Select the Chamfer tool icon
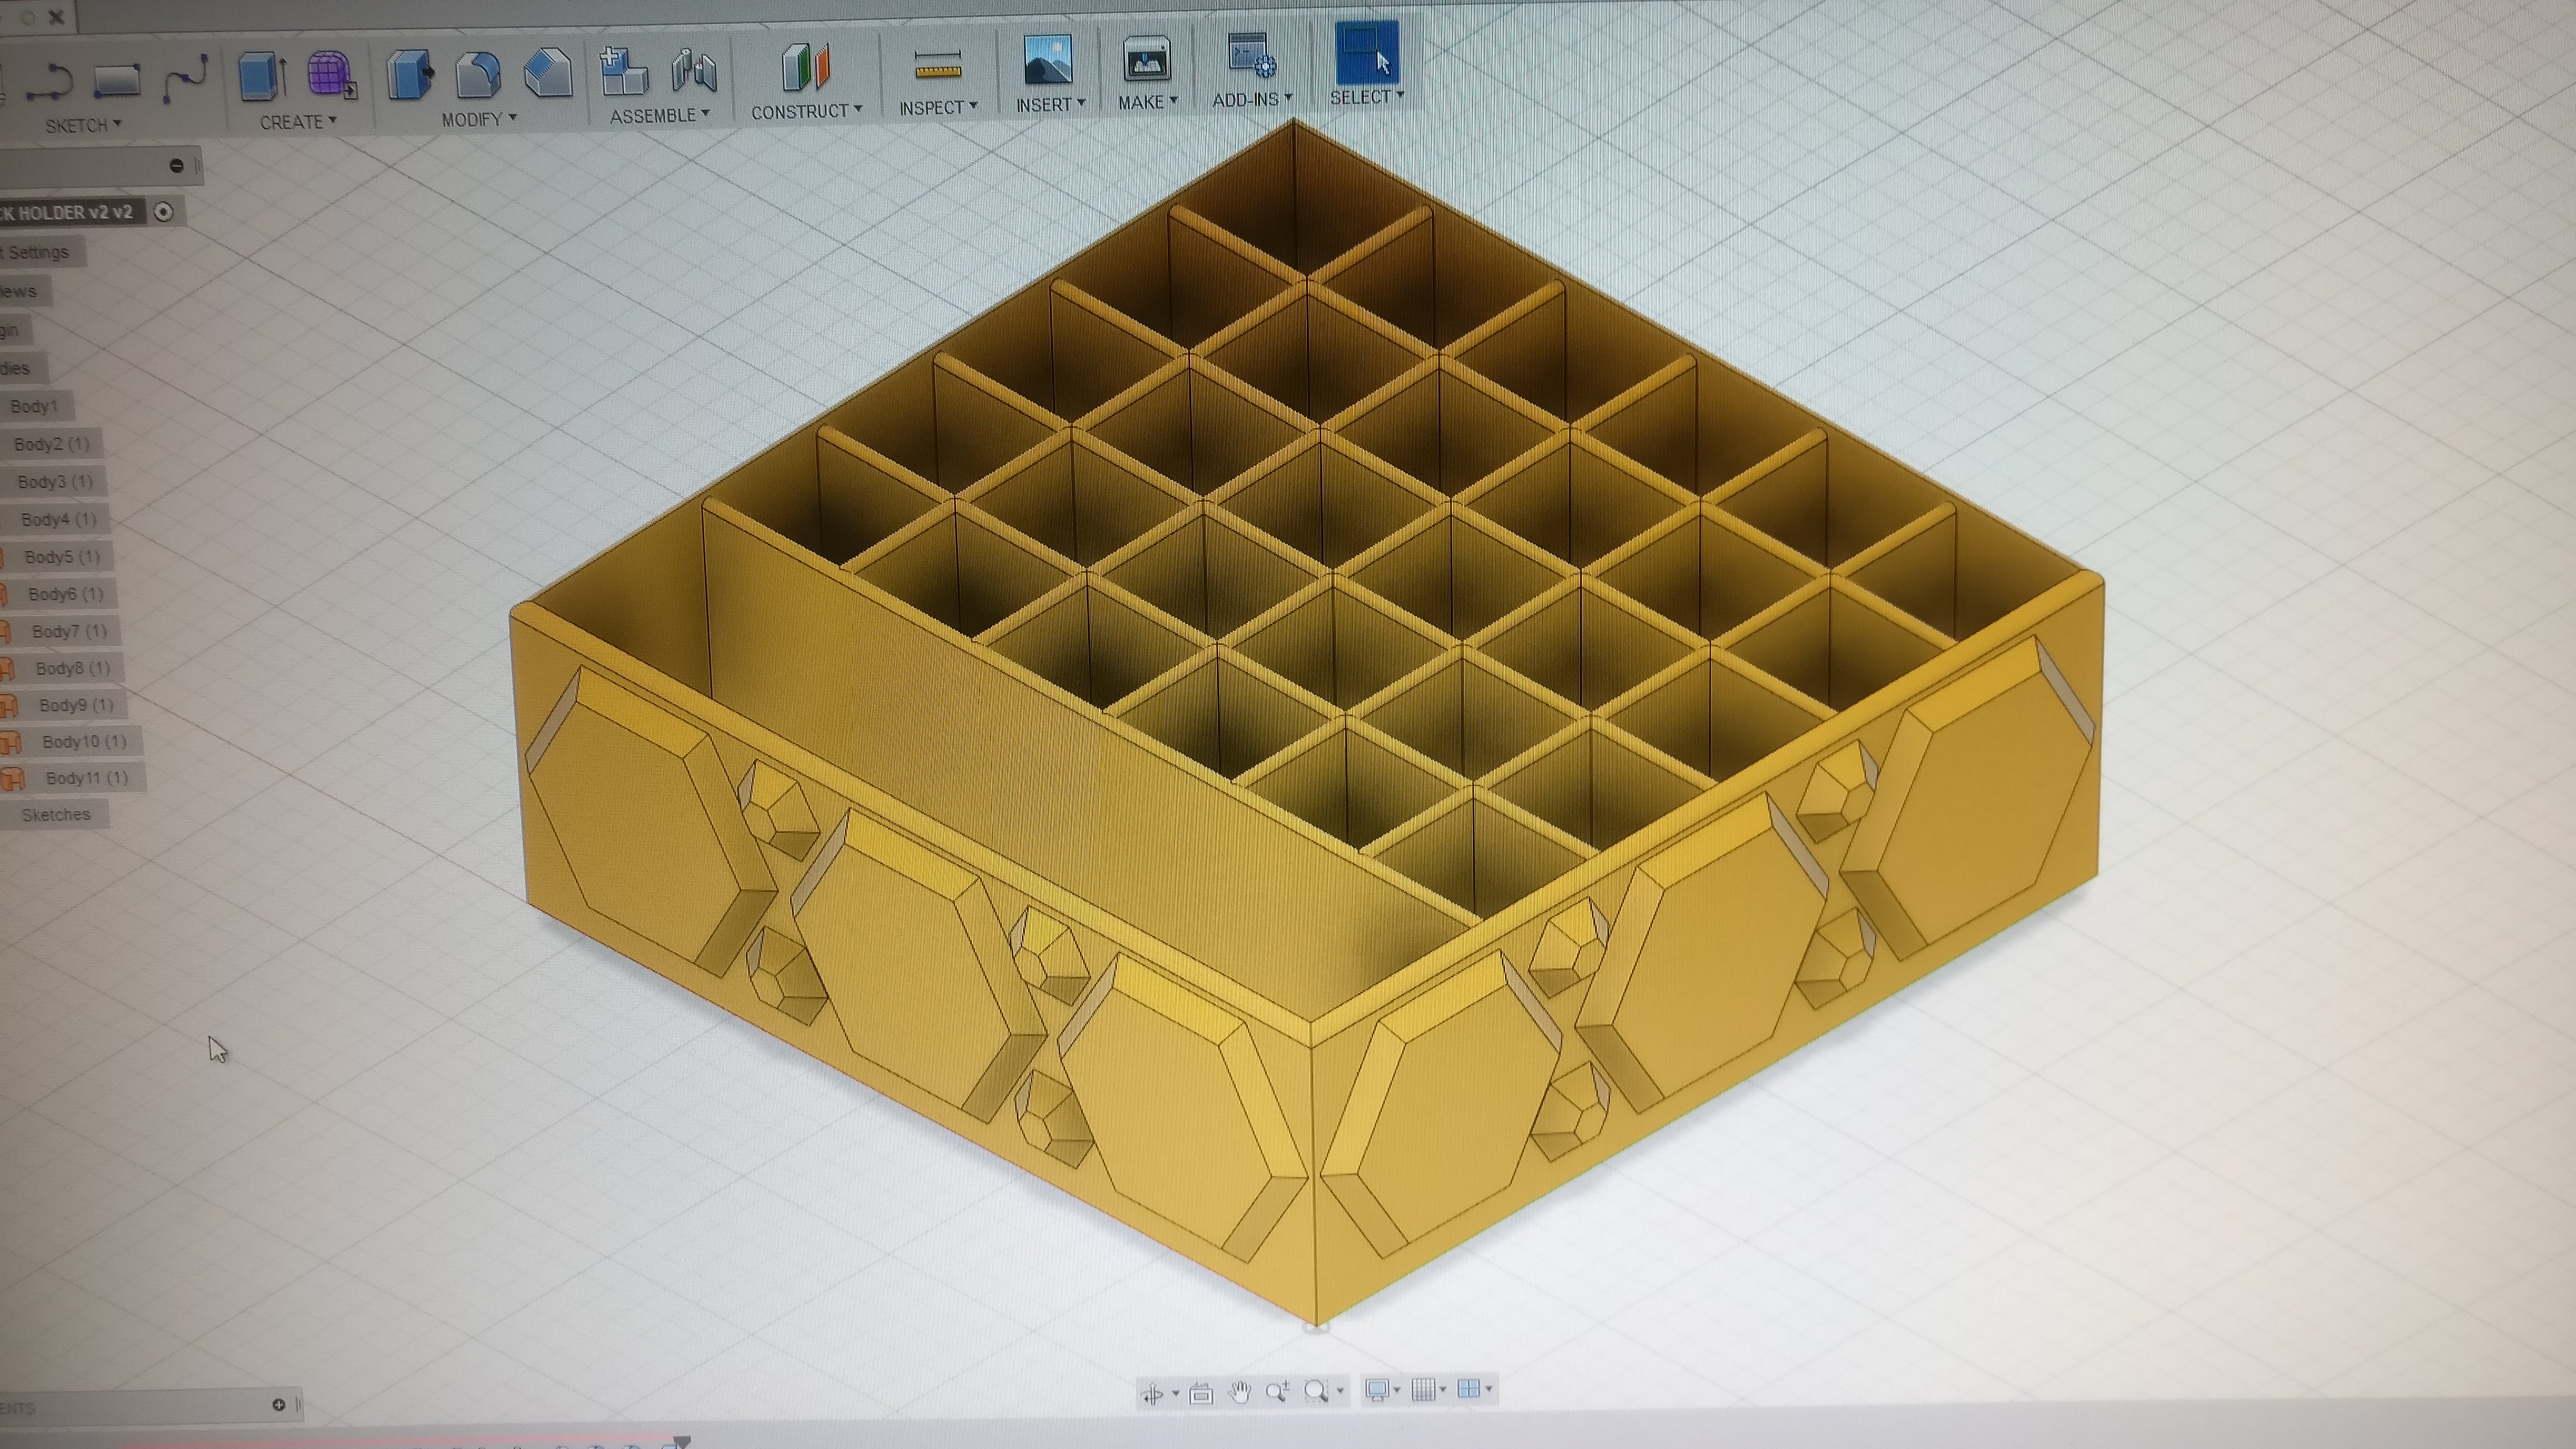Viewport: 2576px width, 1449px height. (x=548, y=72)
